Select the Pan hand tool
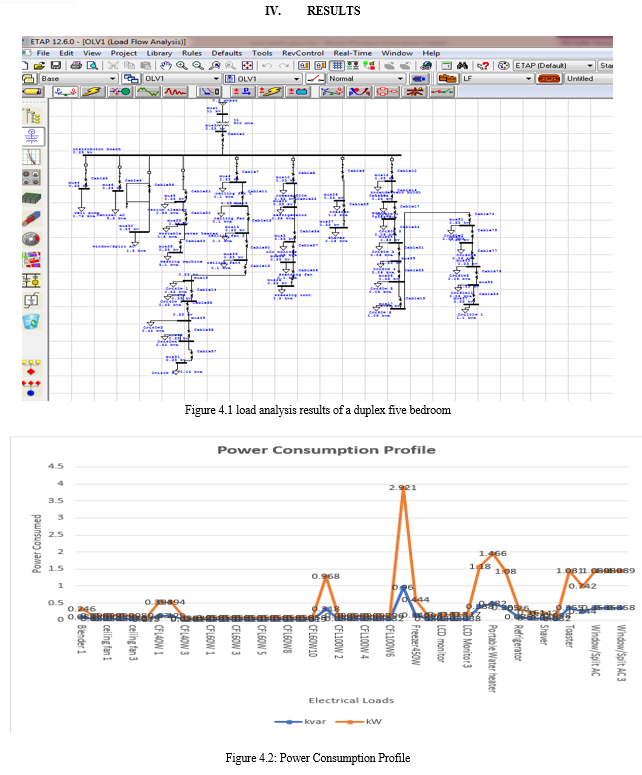Viewport: 642px width, 775px height. [166, 65]
